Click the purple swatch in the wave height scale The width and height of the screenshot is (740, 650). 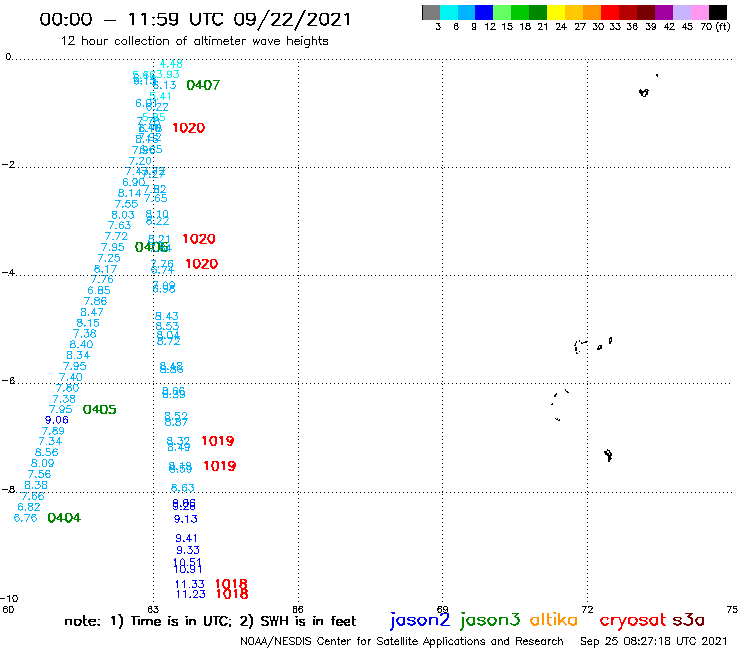coord(664,12)
